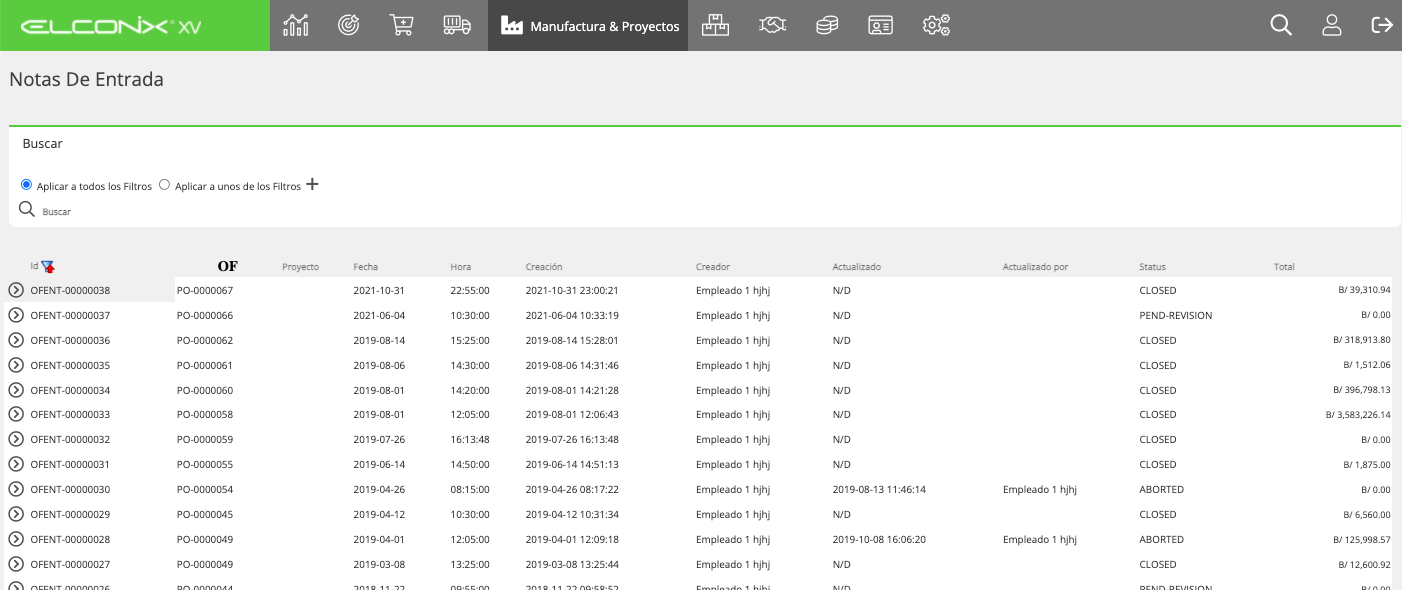Open the analytics bar chart module
1402x590 pixels.
point(296,25)
